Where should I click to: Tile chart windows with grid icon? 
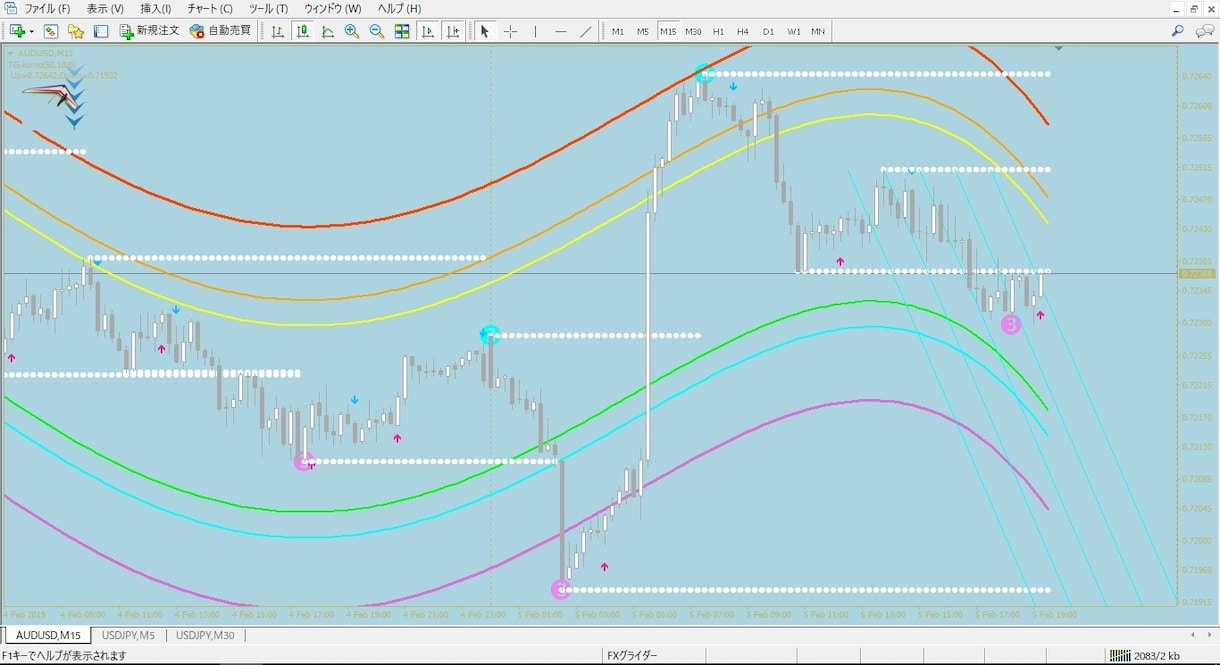[x=402, y=31]
